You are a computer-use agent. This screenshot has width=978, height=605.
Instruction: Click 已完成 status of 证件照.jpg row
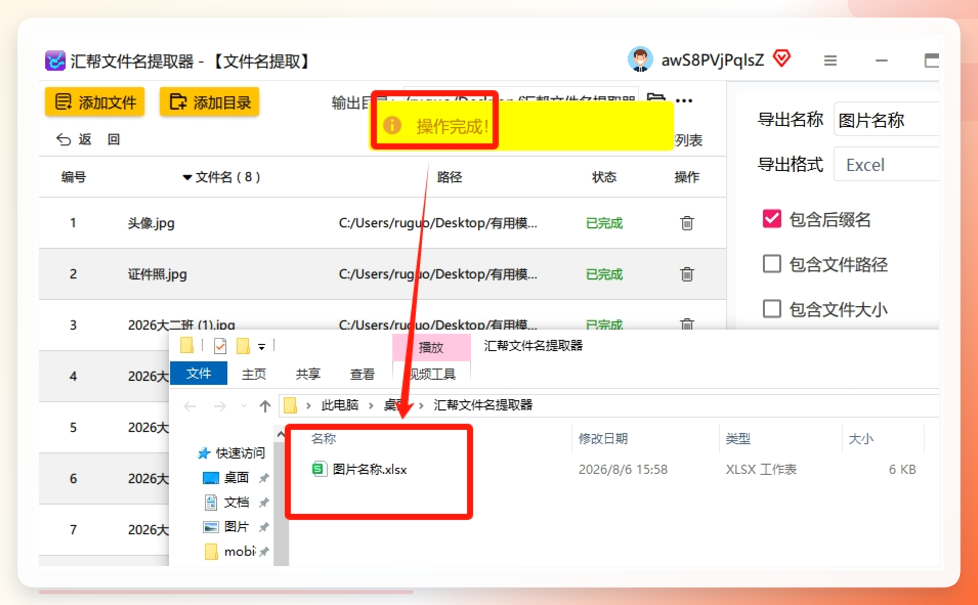pos(604,274)
